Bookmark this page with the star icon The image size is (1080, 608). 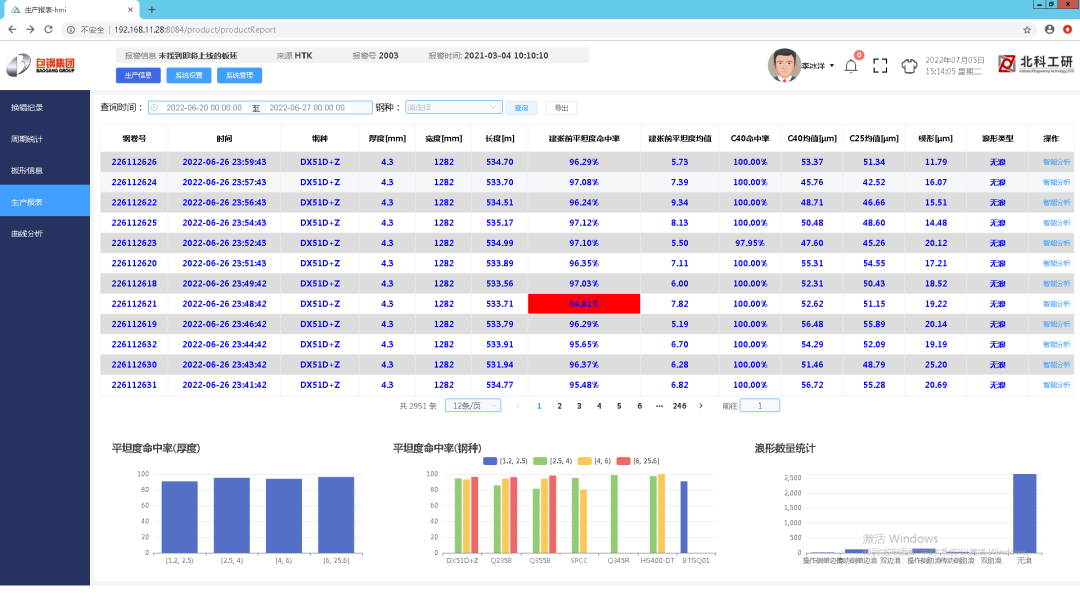pos(1027,29)
